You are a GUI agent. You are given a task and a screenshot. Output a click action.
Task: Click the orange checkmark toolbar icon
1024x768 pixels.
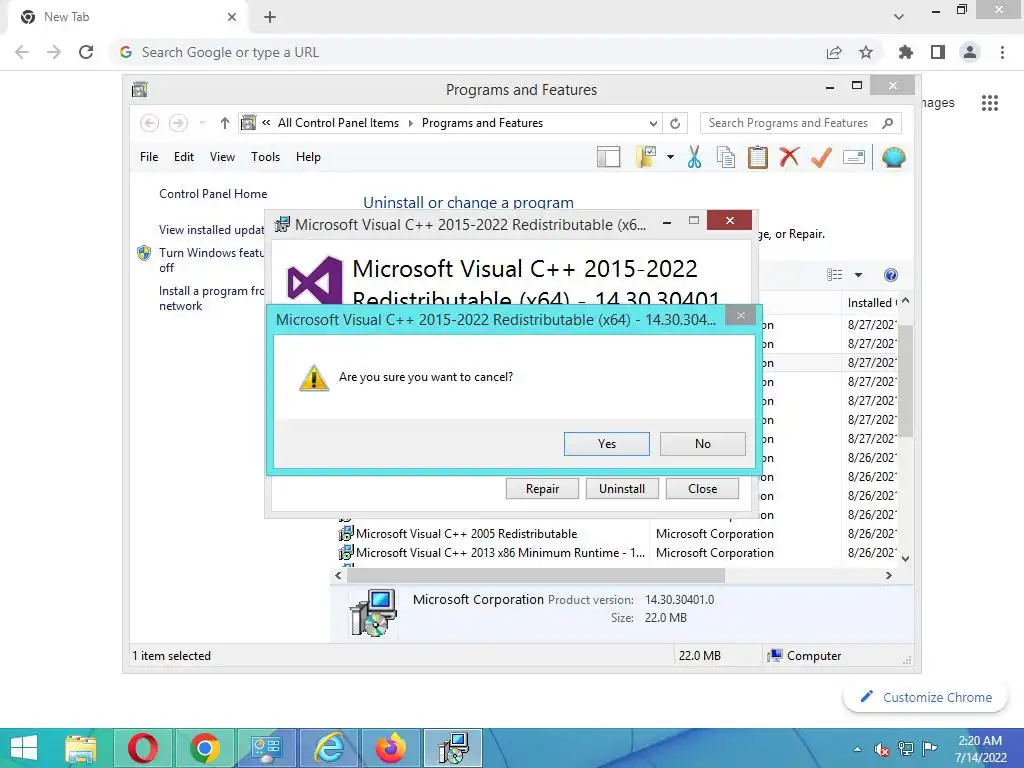[821, 157]
